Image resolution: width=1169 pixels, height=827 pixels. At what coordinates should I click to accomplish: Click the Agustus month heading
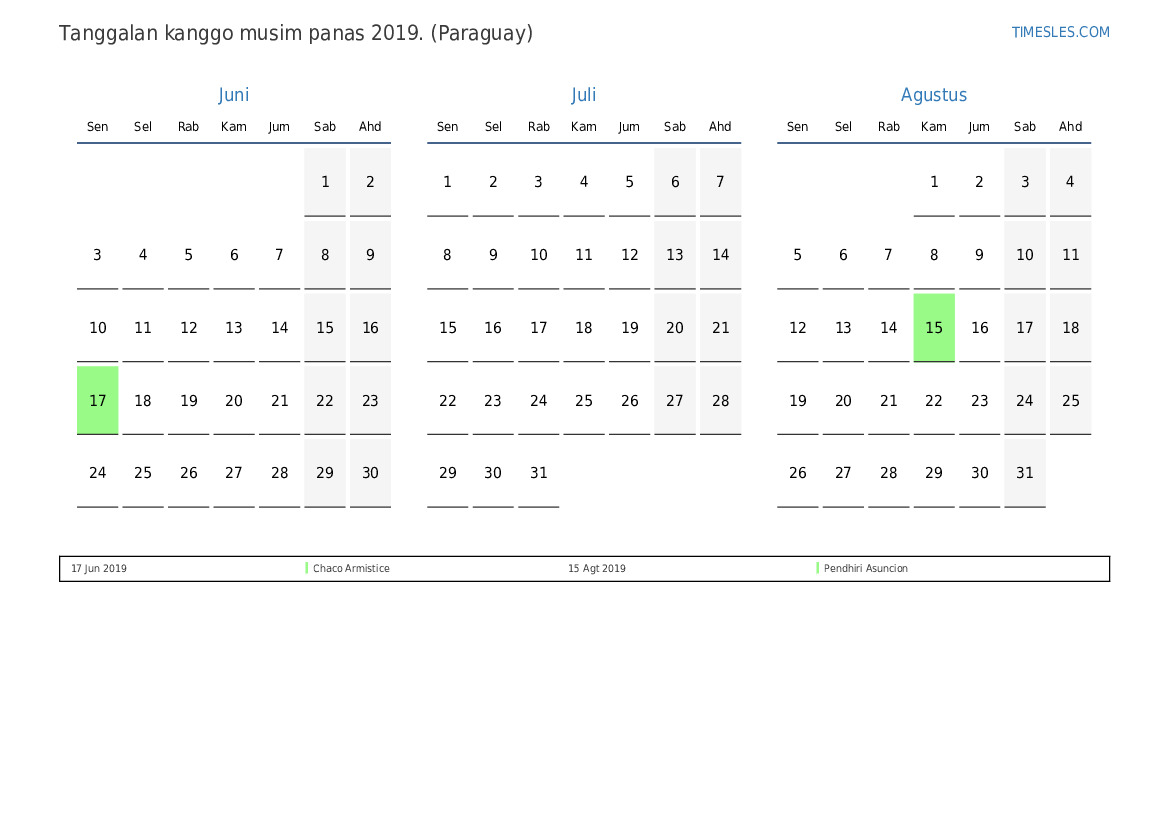tap(933, 95)
